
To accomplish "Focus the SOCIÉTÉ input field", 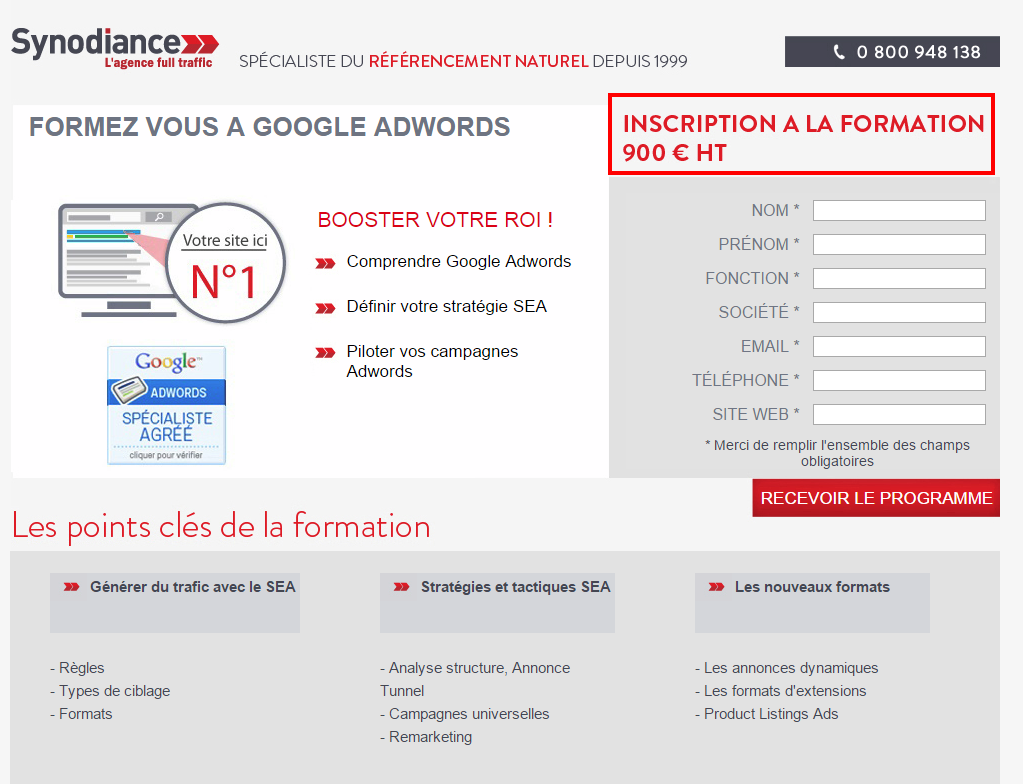I will pyautogui.click(x=899, y=312).
